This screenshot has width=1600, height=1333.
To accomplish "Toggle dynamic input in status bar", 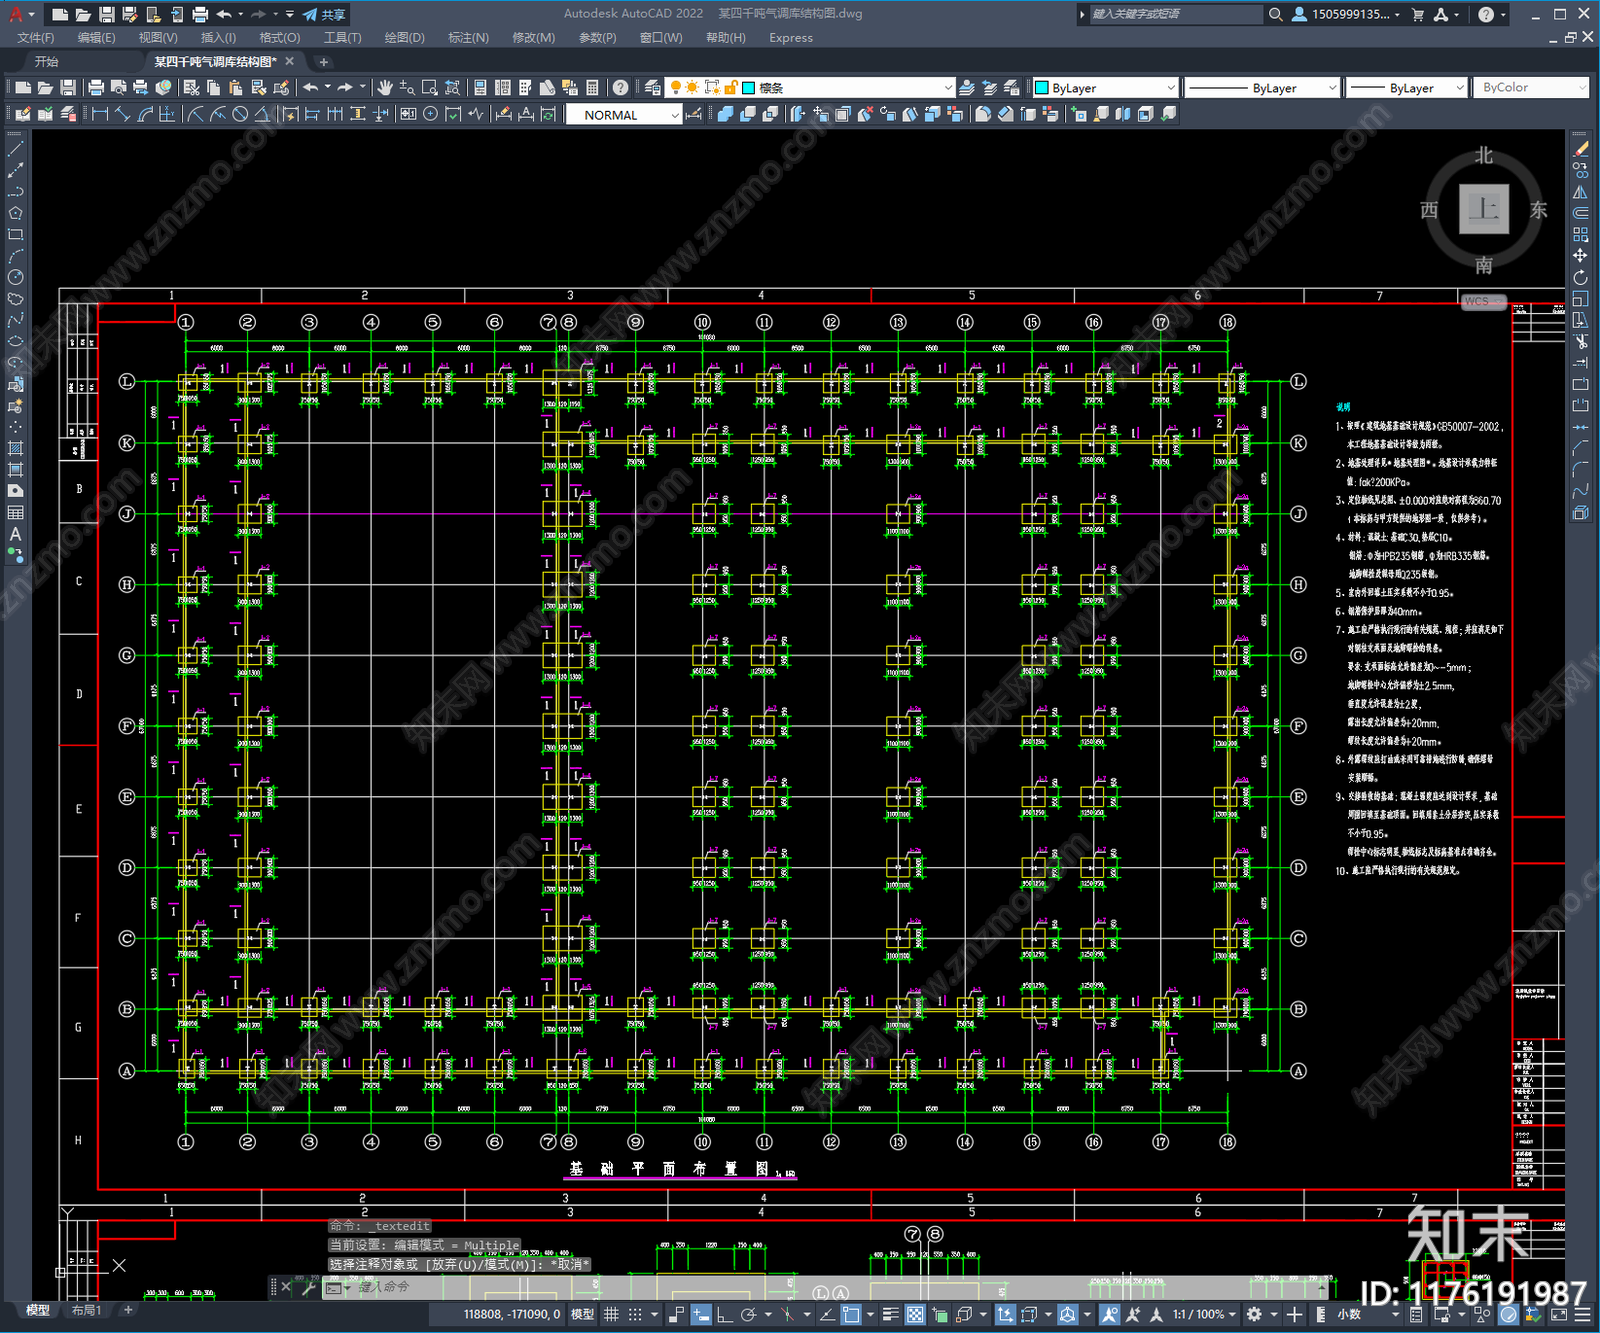I will (700, 1314).
